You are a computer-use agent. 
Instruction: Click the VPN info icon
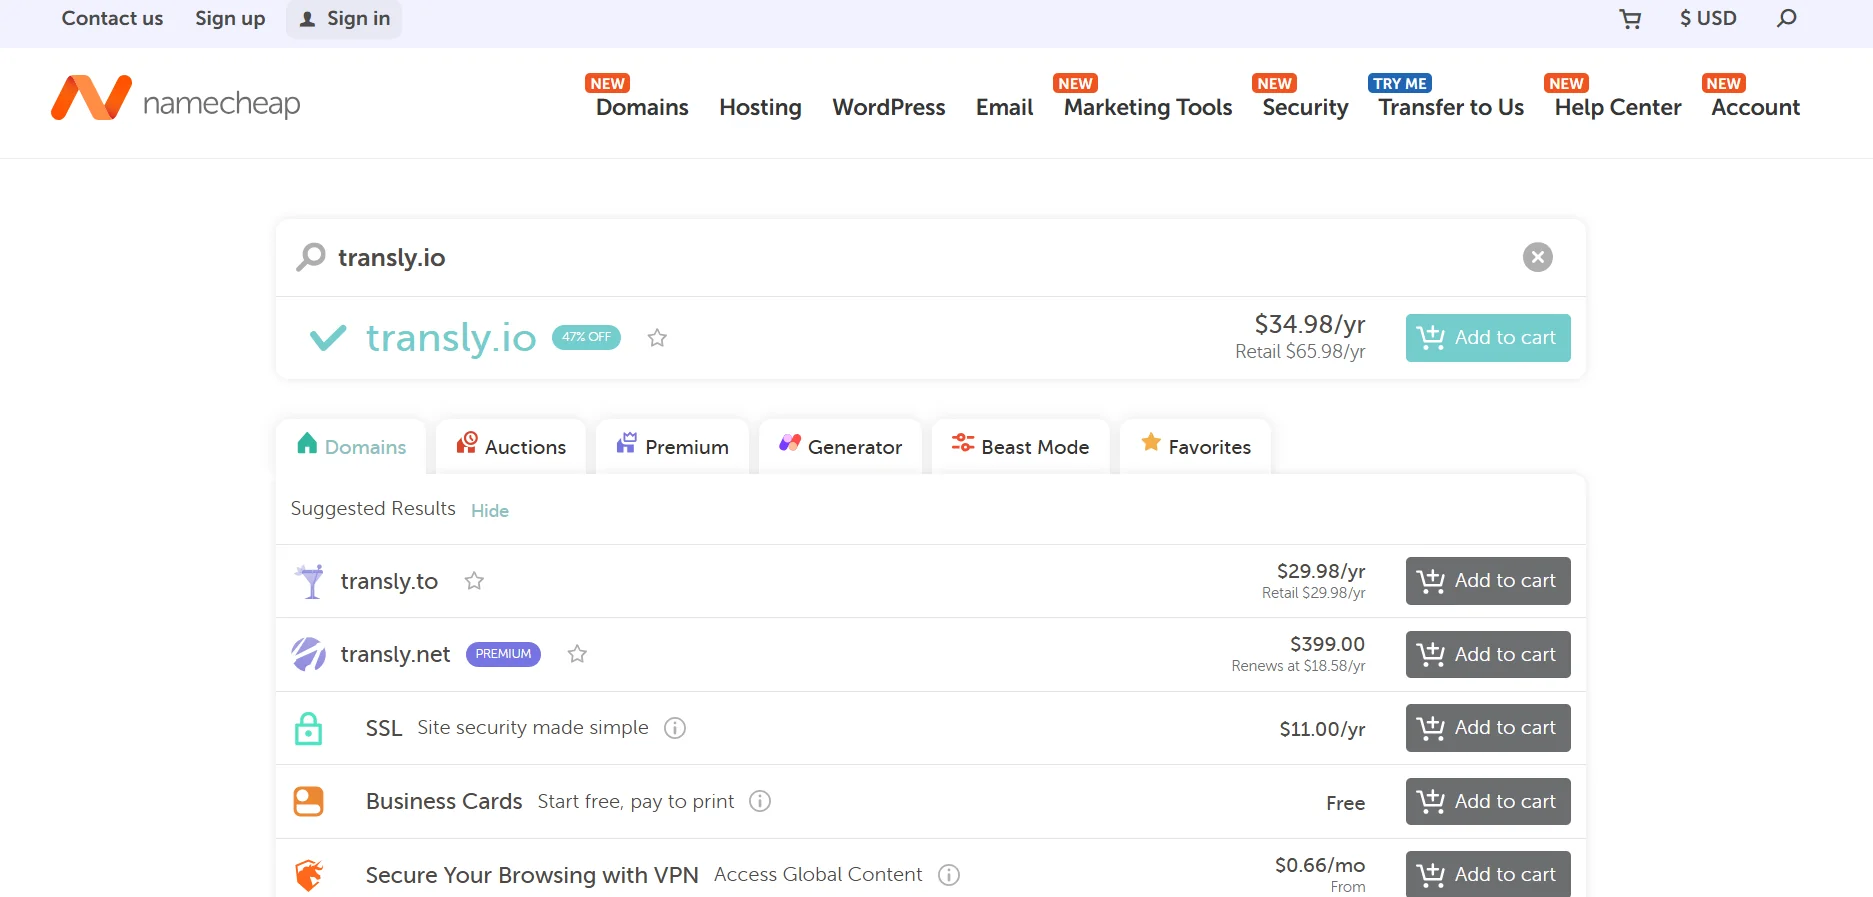click(949, 875)
